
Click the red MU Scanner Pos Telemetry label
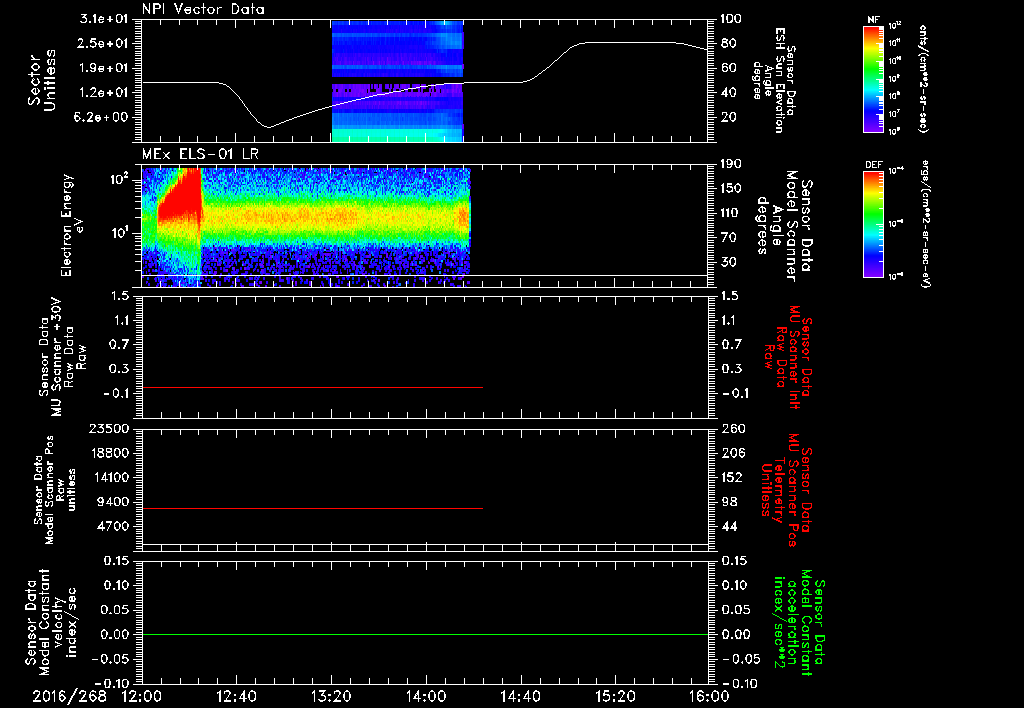[x=786, y=490]
